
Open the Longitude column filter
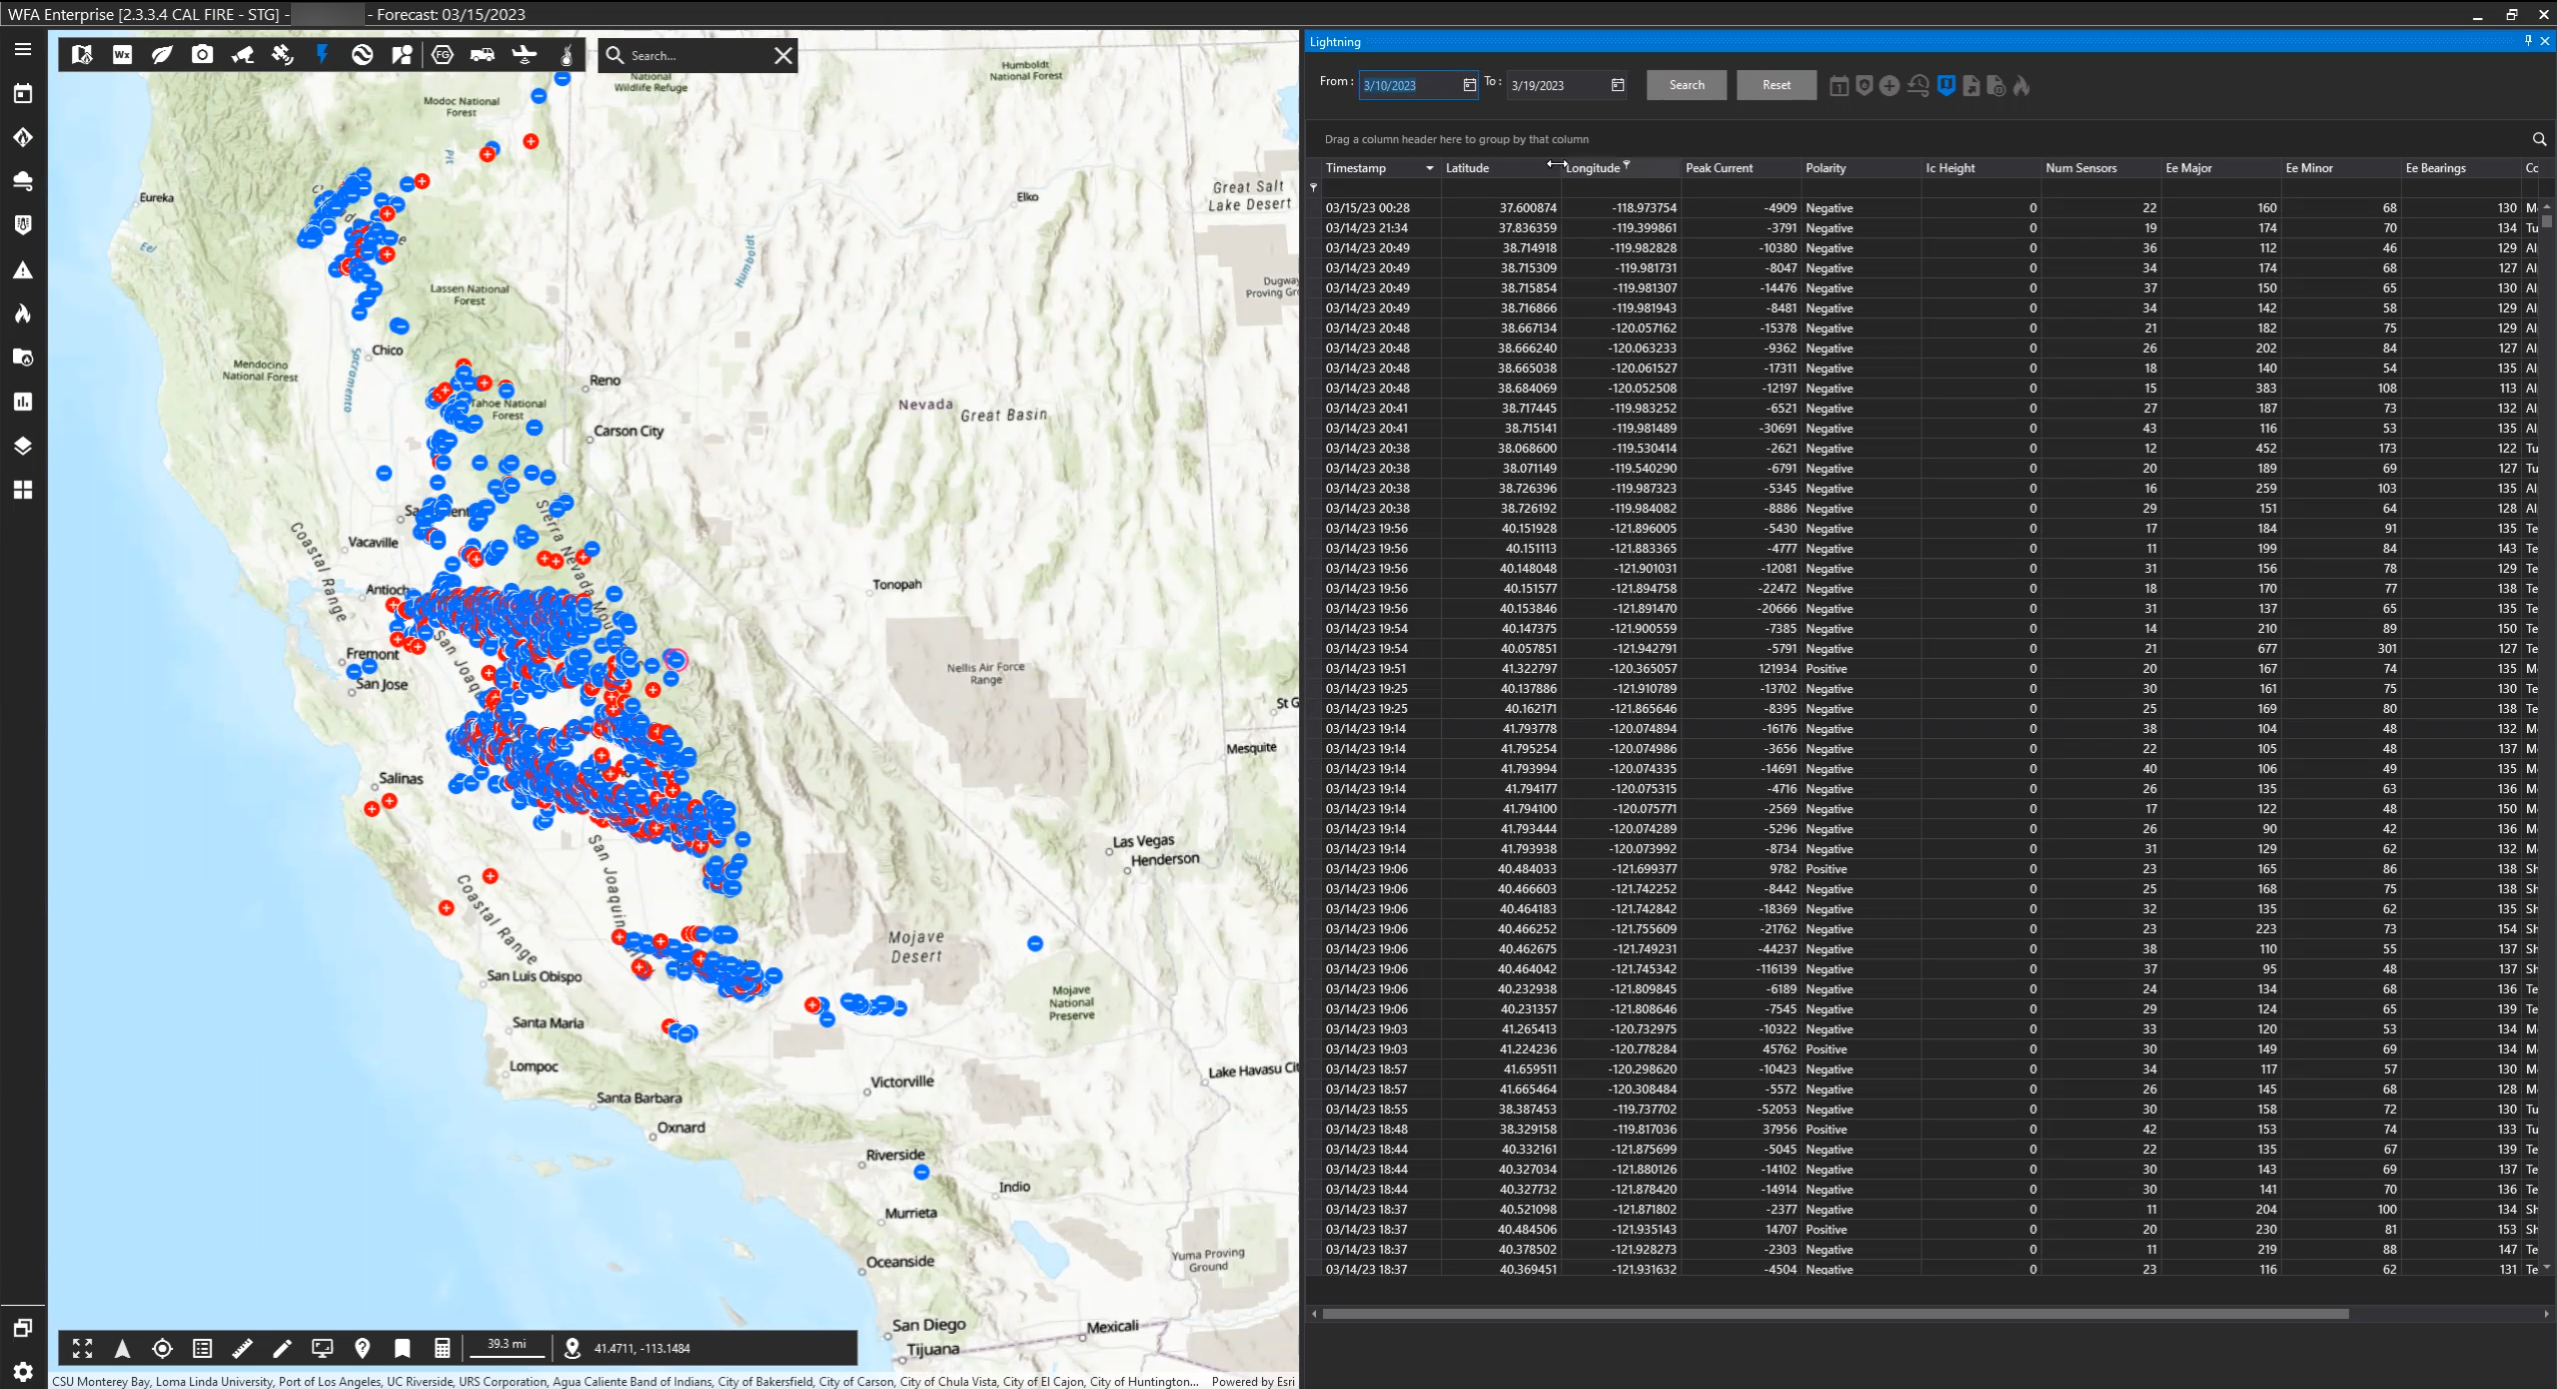click(x=1626, y=164)
